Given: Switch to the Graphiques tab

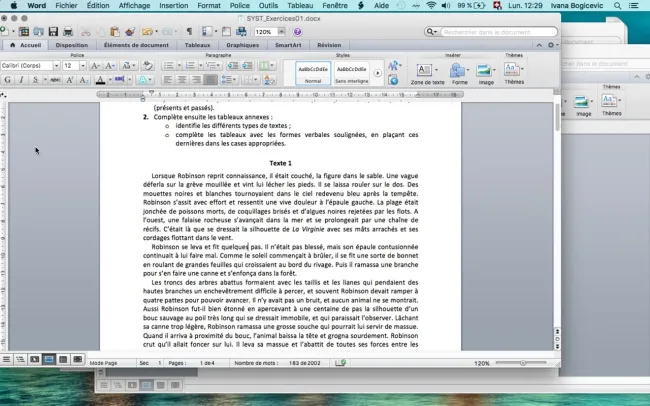Looking at the screenshot, I should tap(243, 45).
